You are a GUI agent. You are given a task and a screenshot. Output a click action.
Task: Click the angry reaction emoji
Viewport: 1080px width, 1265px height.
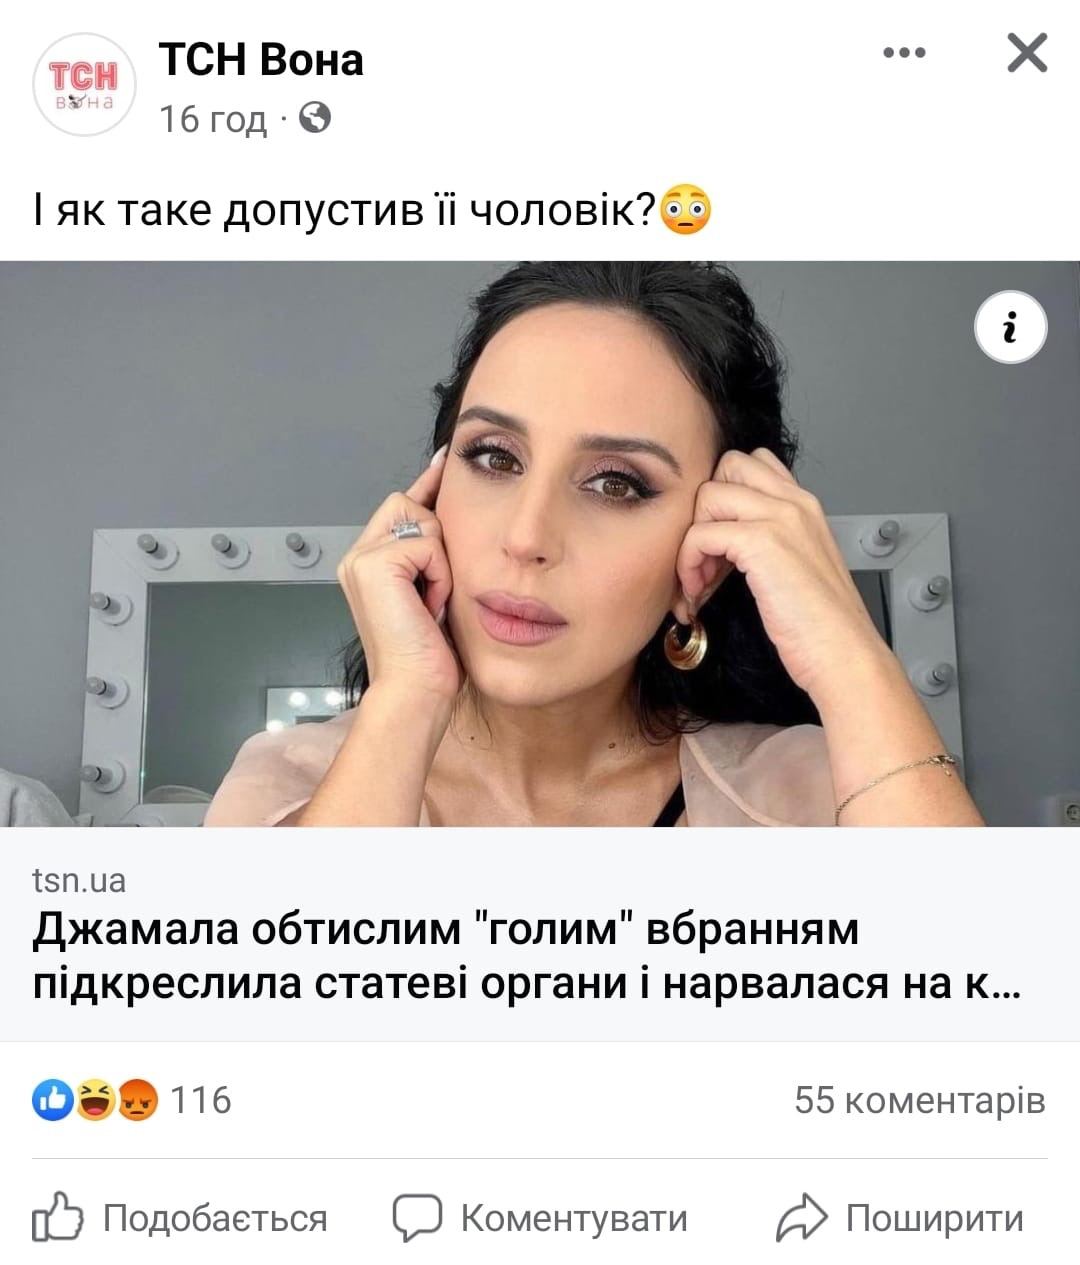coord(138,1100)
